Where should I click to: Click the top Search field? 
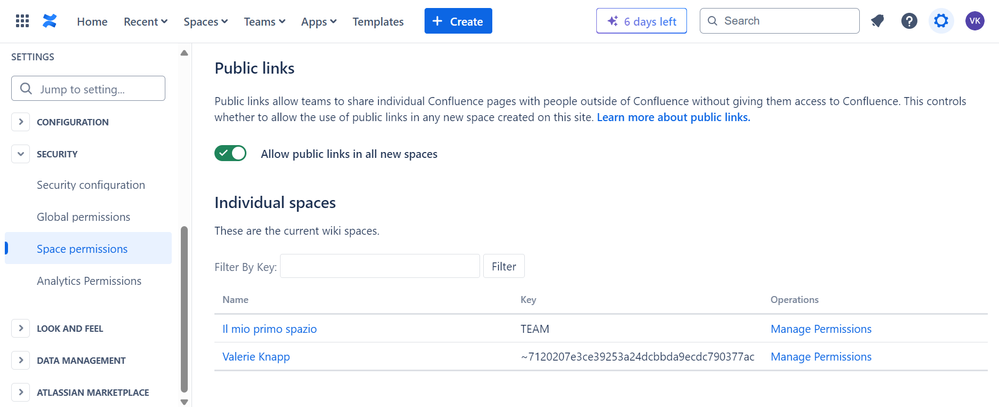click(x=780, y=21)
